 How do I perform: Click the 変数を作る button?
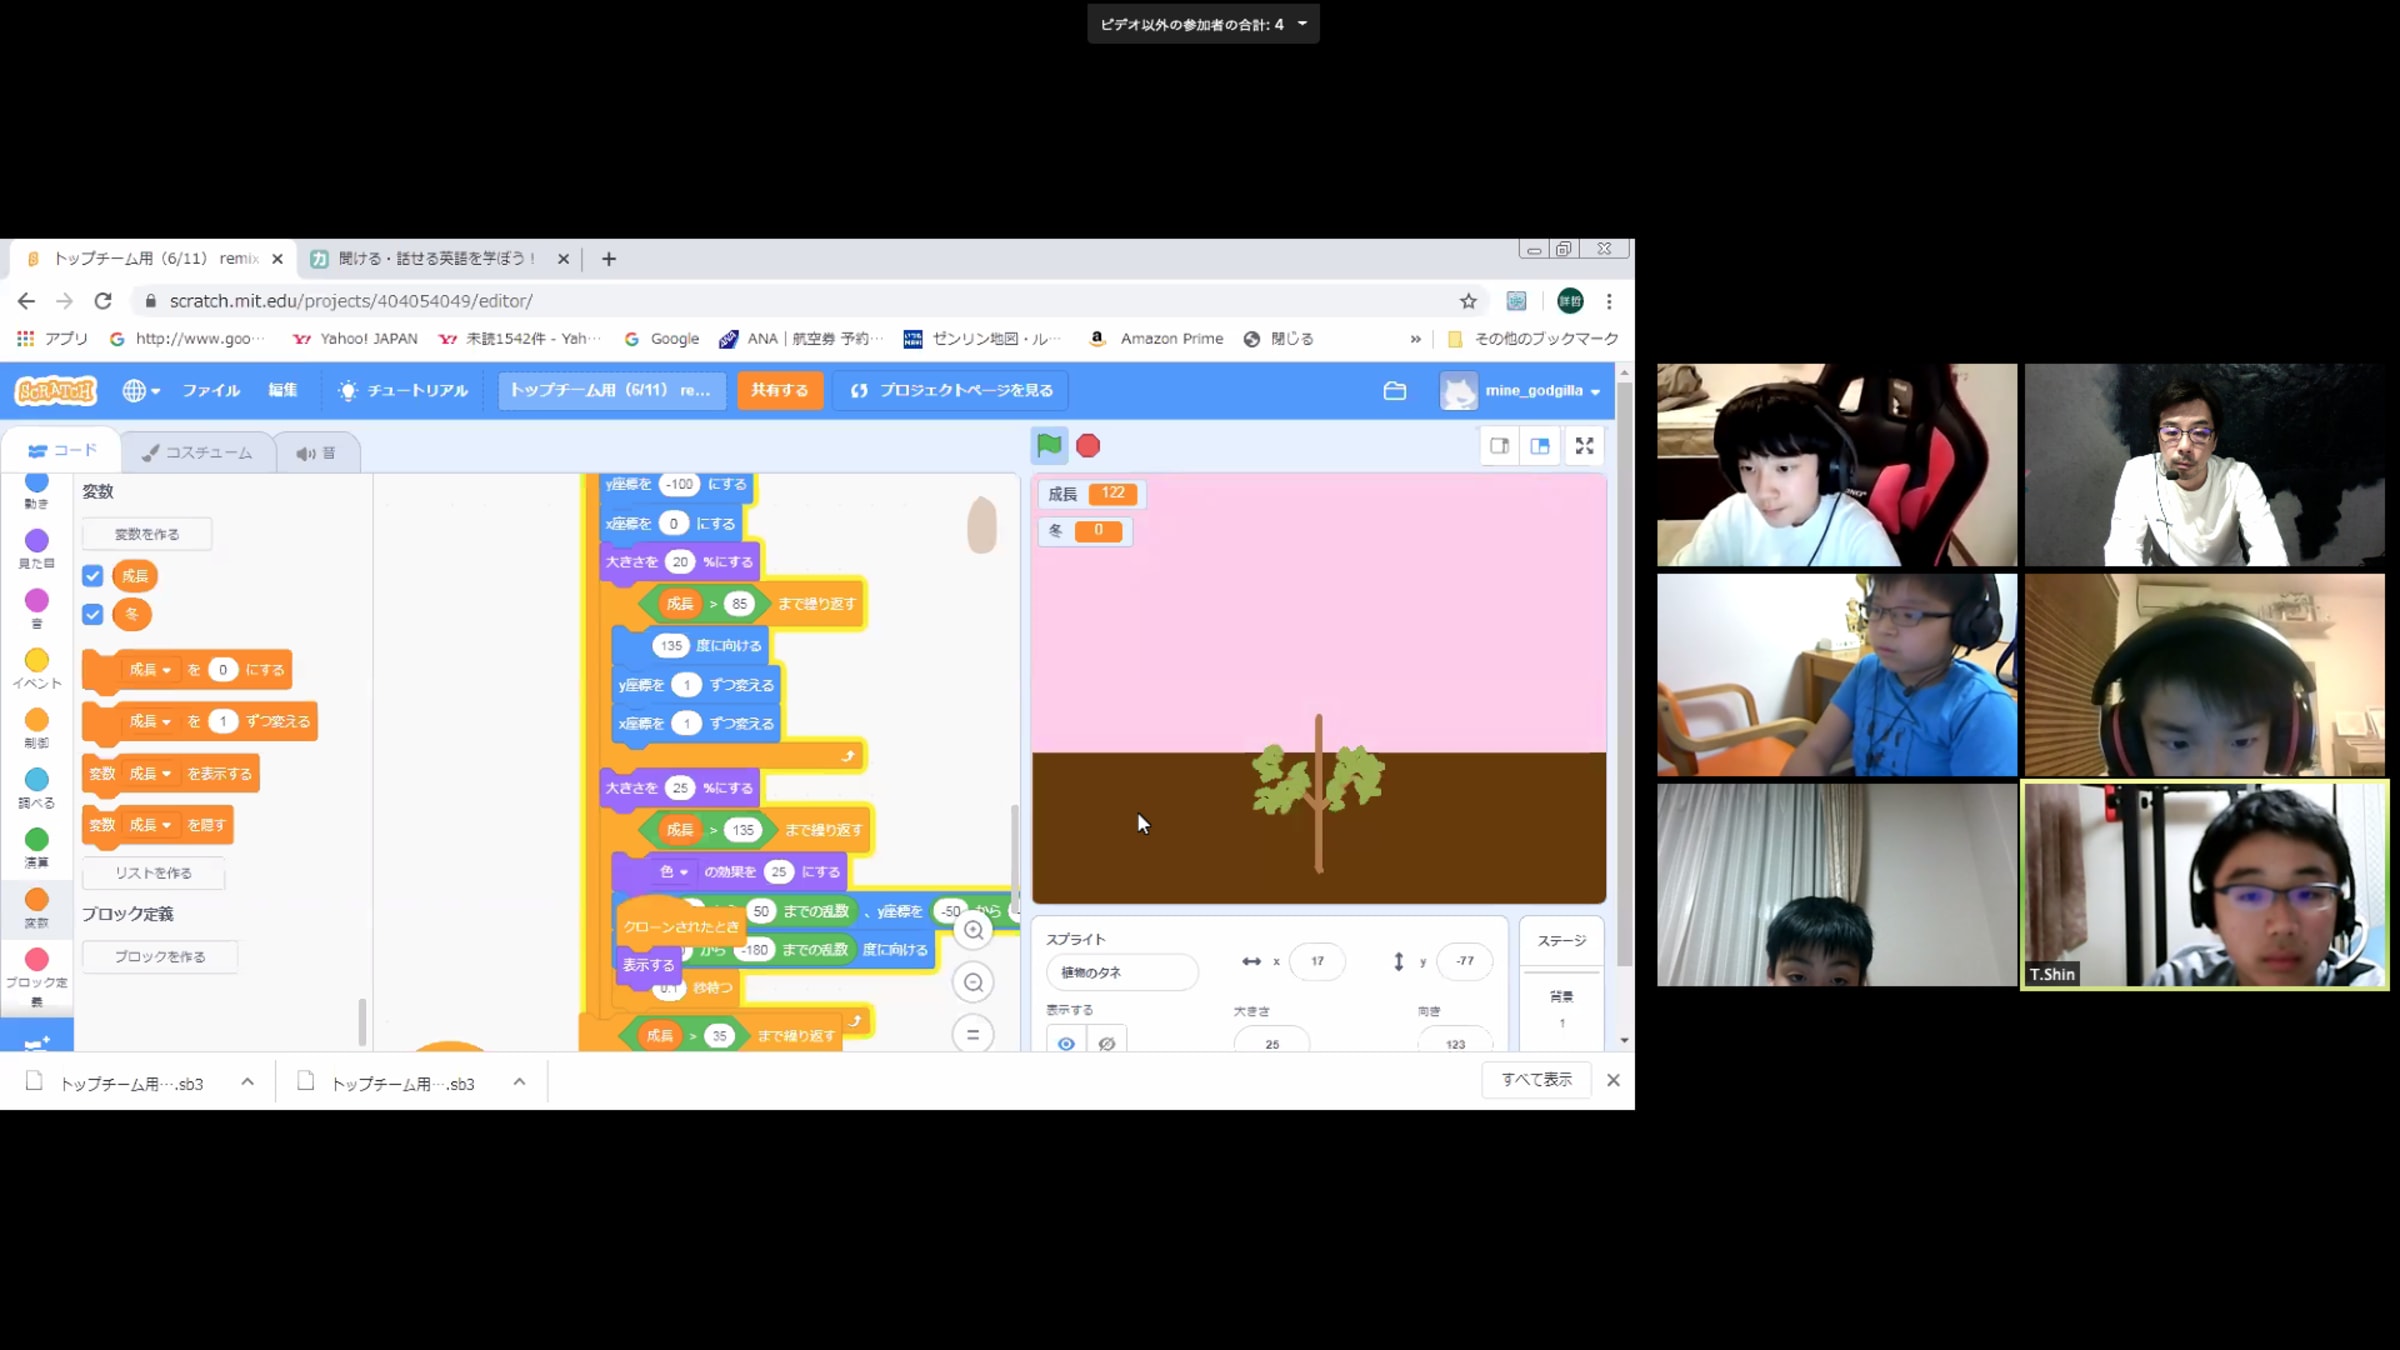coord(147,534)
